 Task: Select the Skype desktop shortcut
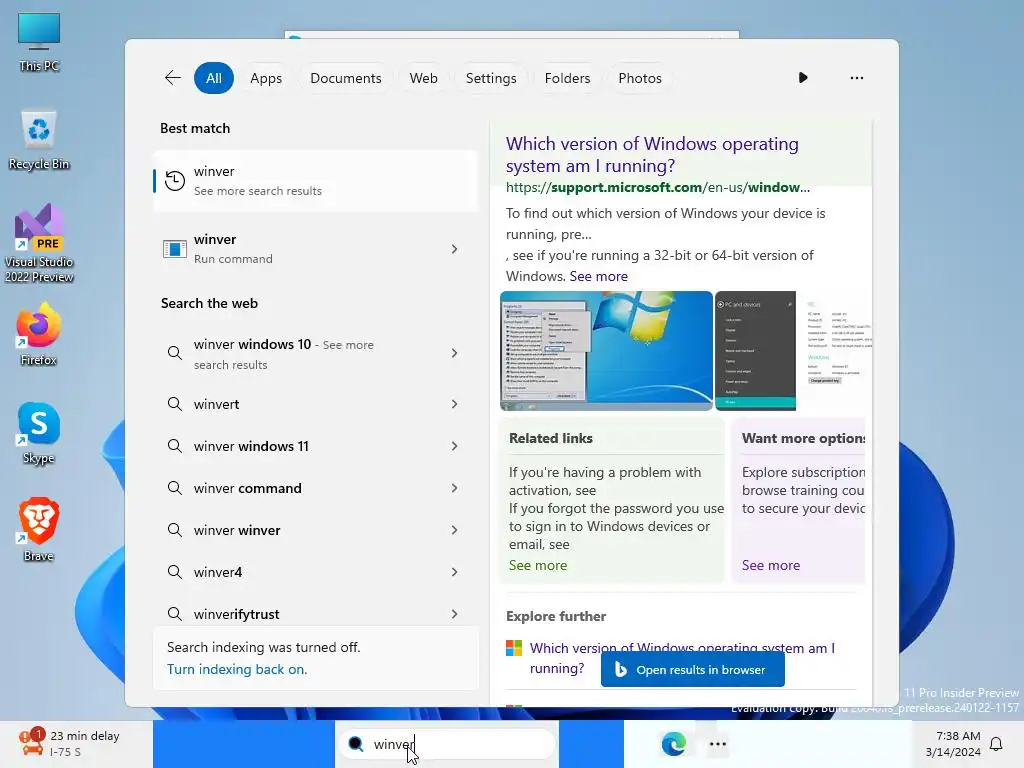[x=39, y=433]
